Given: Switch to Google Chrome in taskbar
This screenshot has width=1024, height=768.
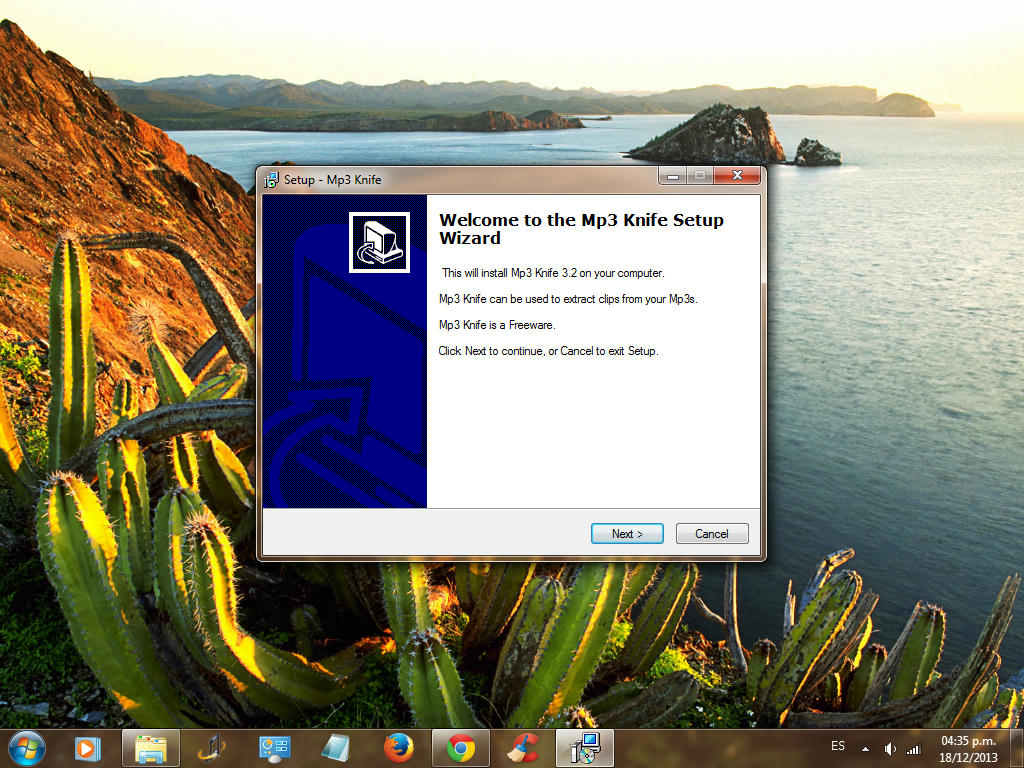Looking at the screenshot, I should (x=460, y=748).
